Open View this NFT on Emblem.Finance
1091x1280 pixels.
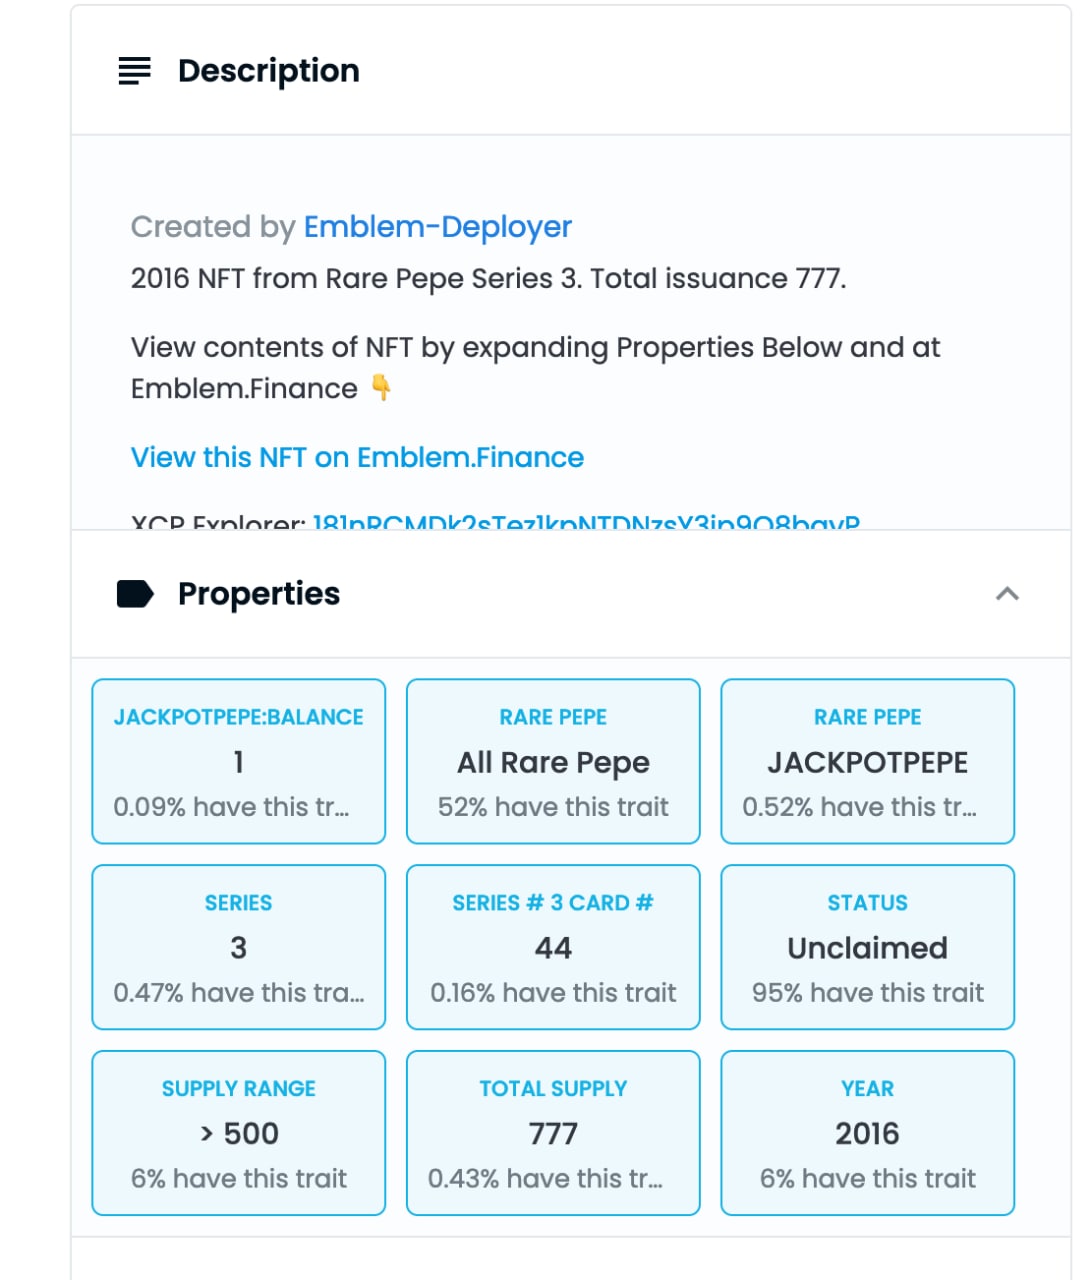click(x=357, y=457)
